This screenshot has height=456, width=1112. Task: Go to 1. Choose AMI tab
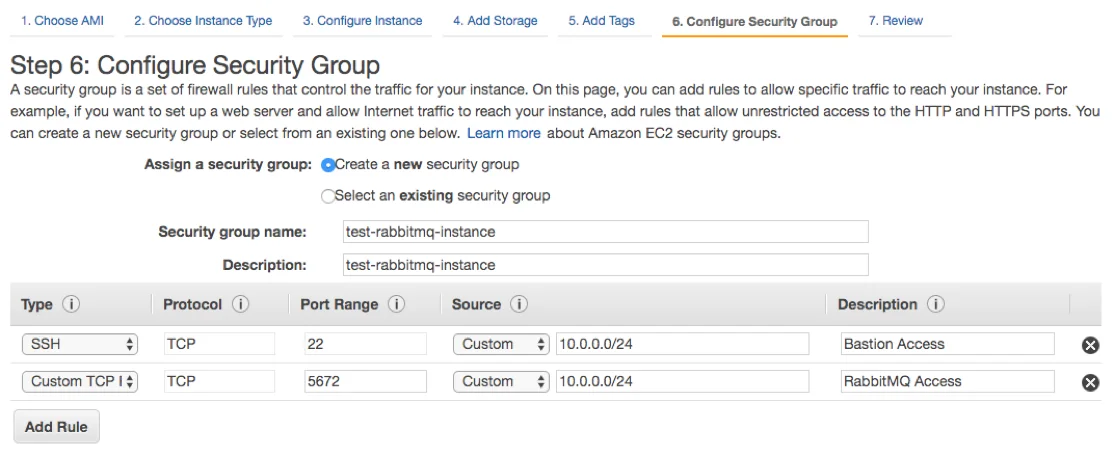pyautogui.click(x=62, y=21)
